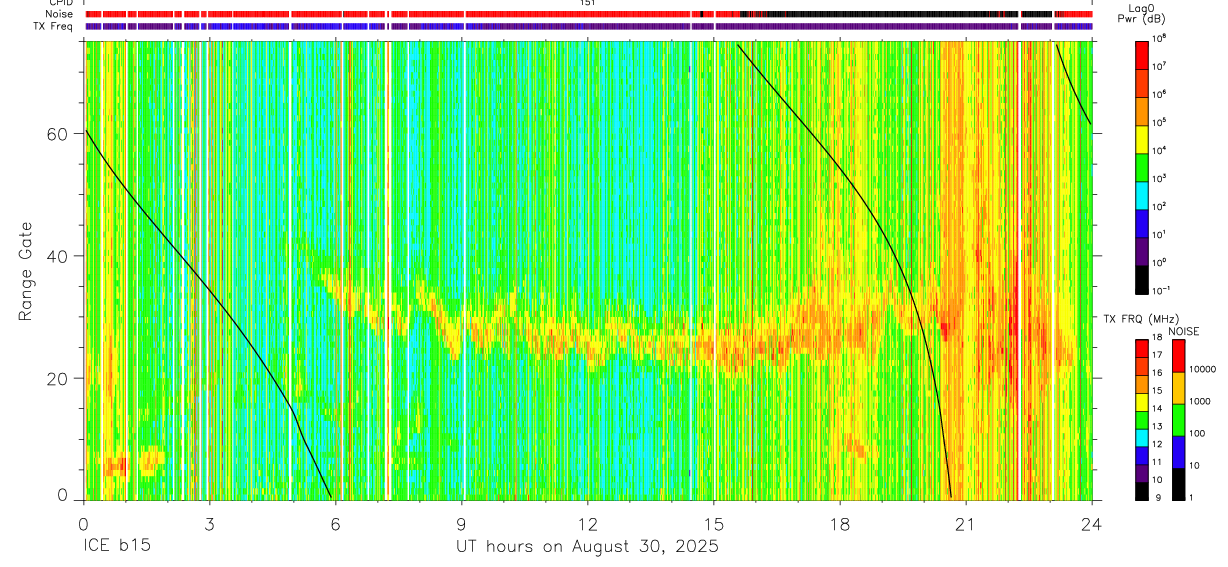The height and width of the screenshot is (567, 1228).
Task: Select the 'Range Gate' y-axis title
Action: click(25, 271)
